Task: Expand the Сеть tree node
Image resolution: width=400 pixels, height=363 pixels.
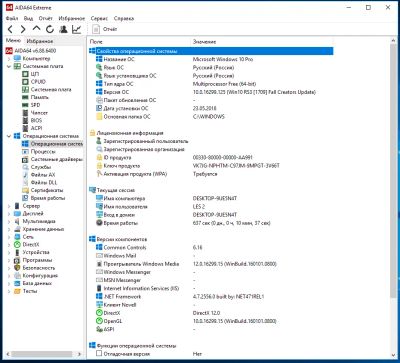Action: [9, 237]
